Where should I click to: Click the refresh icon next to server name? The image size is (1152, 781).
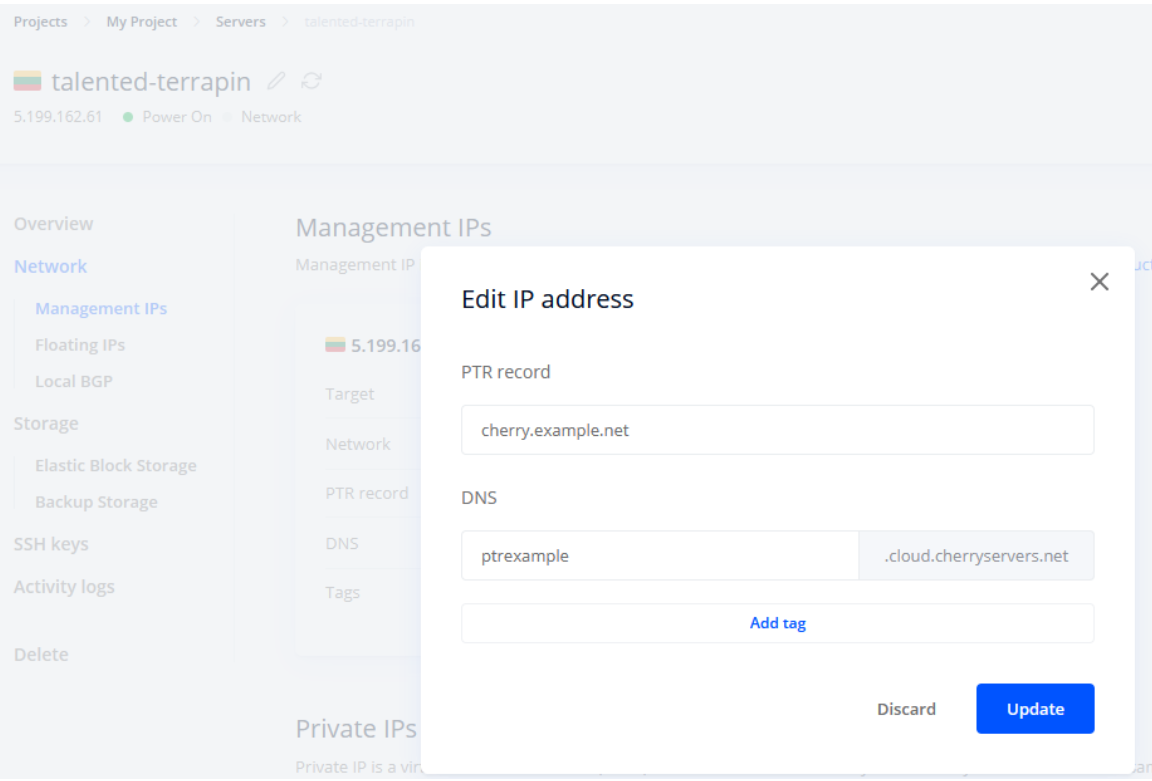tap(311, 80)
